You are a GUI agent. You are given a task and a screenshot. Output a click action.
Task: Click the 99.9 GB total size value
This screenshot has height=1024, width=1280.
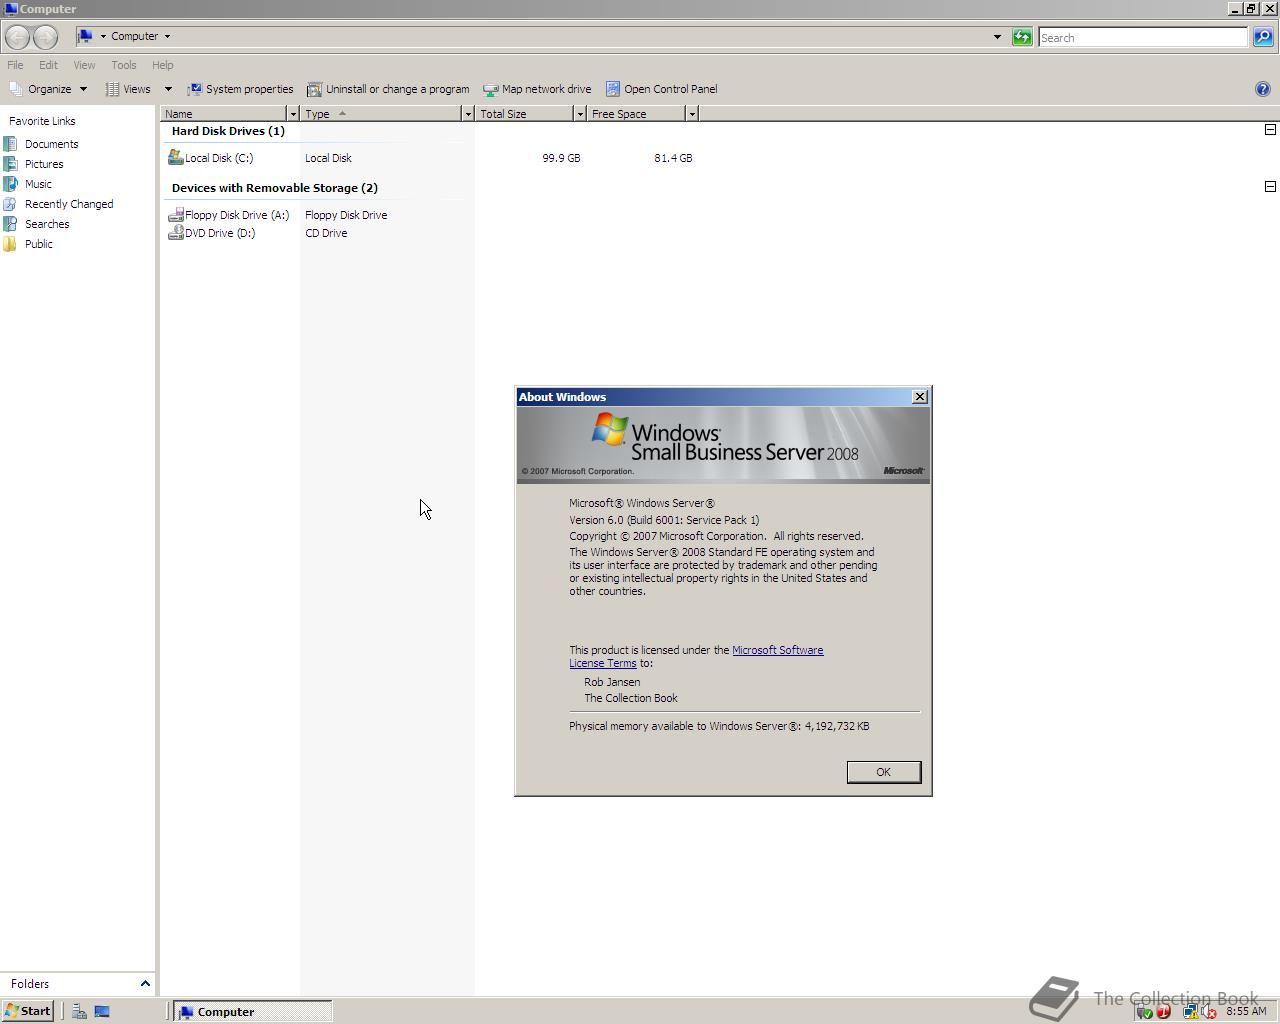click(561, 158)
